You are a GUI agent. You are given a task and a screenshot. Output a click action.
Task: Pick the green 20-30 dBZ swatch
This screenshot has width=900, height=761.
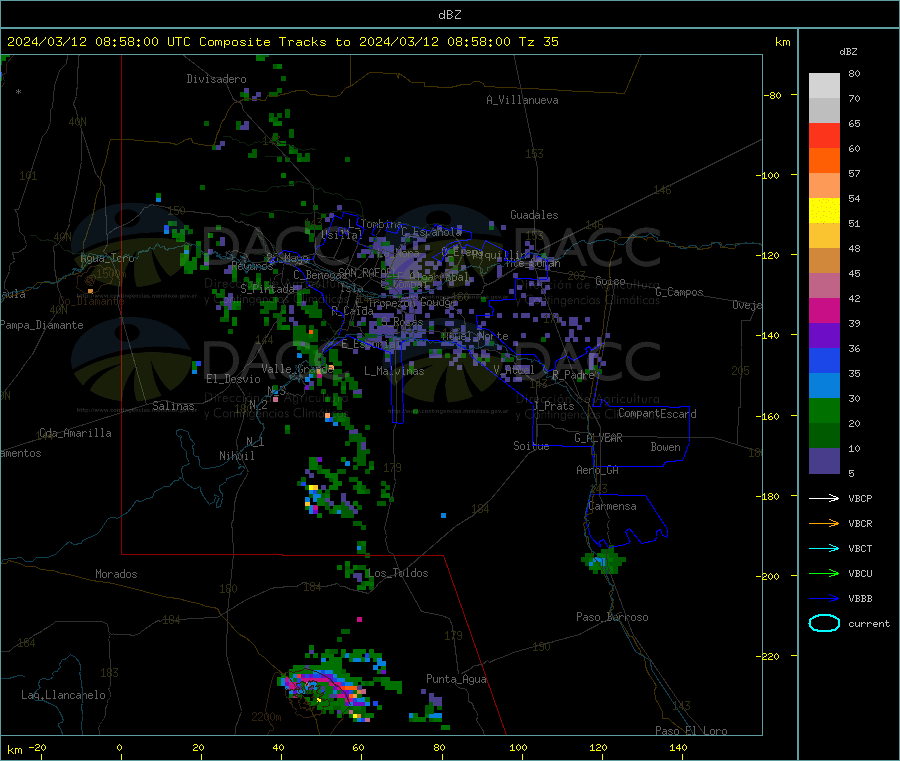(x=824, y=411)
